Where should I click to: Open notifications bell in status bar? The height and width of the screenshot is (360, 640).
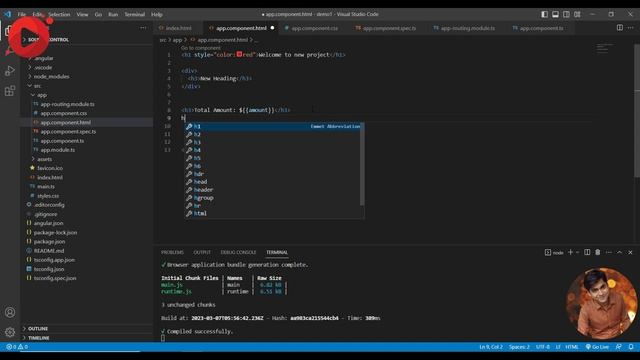[631, 347]
